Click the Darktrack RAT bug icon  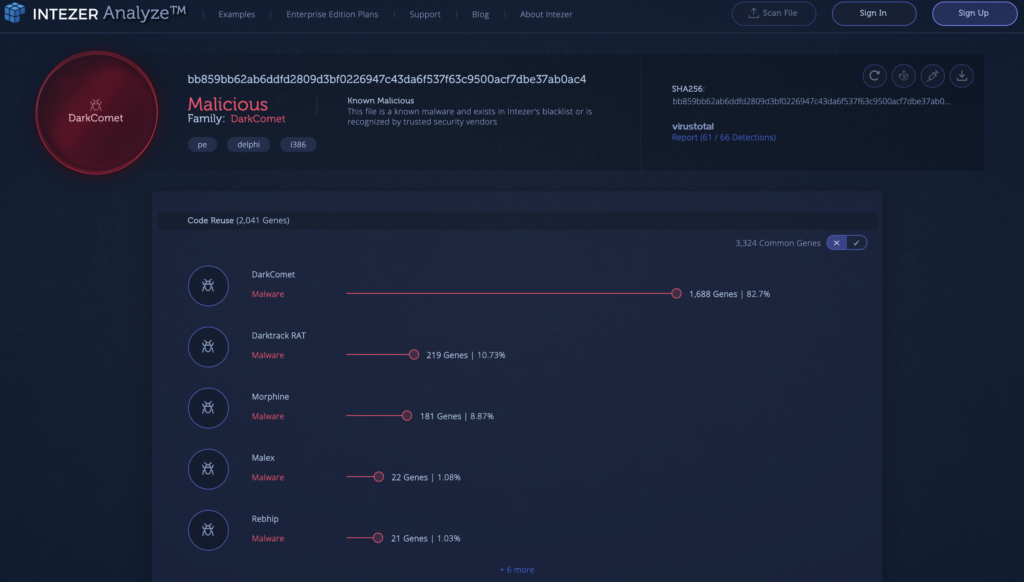click(x=208, y=347)
